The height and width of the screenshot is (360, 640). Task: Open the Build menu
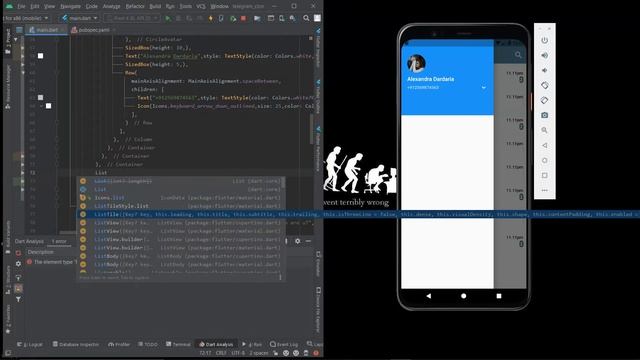[155, 7]
